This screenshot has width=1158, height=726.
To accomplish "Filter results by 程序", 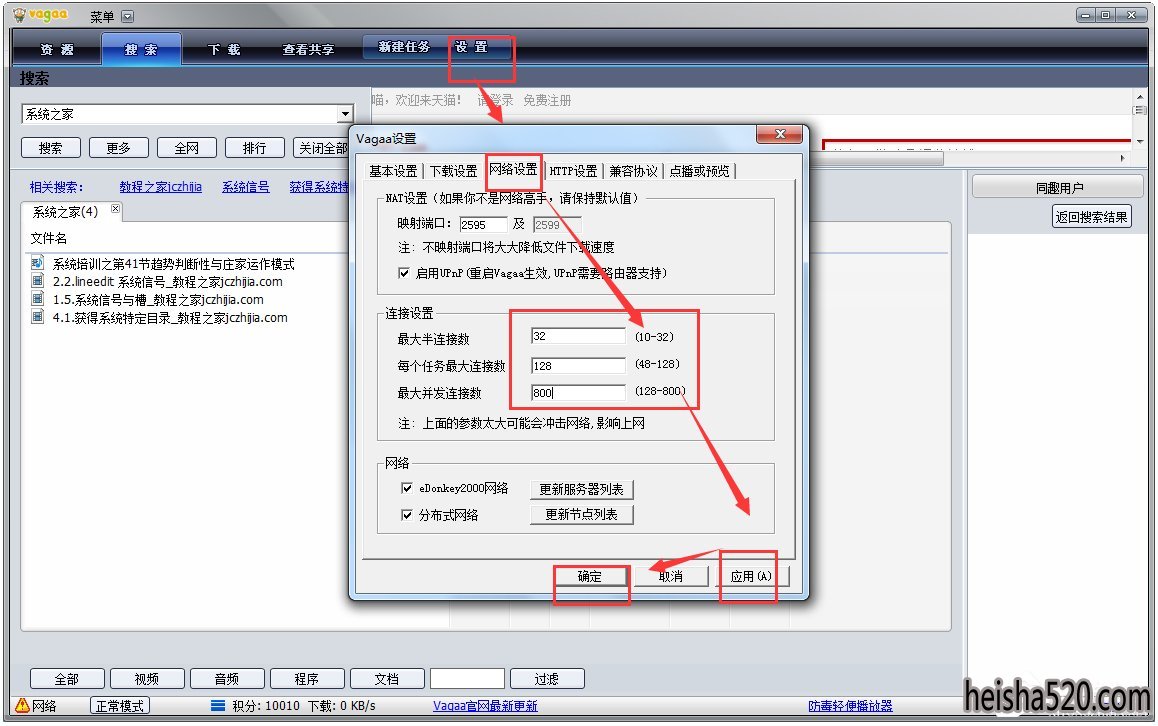I will (x=306, y=679).
